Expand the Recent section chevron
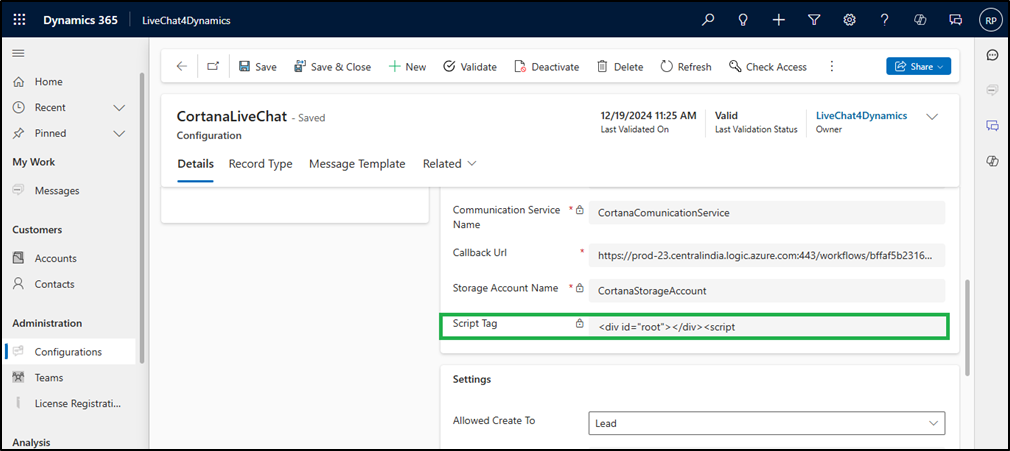1010x451 pixels. (119, 107)
